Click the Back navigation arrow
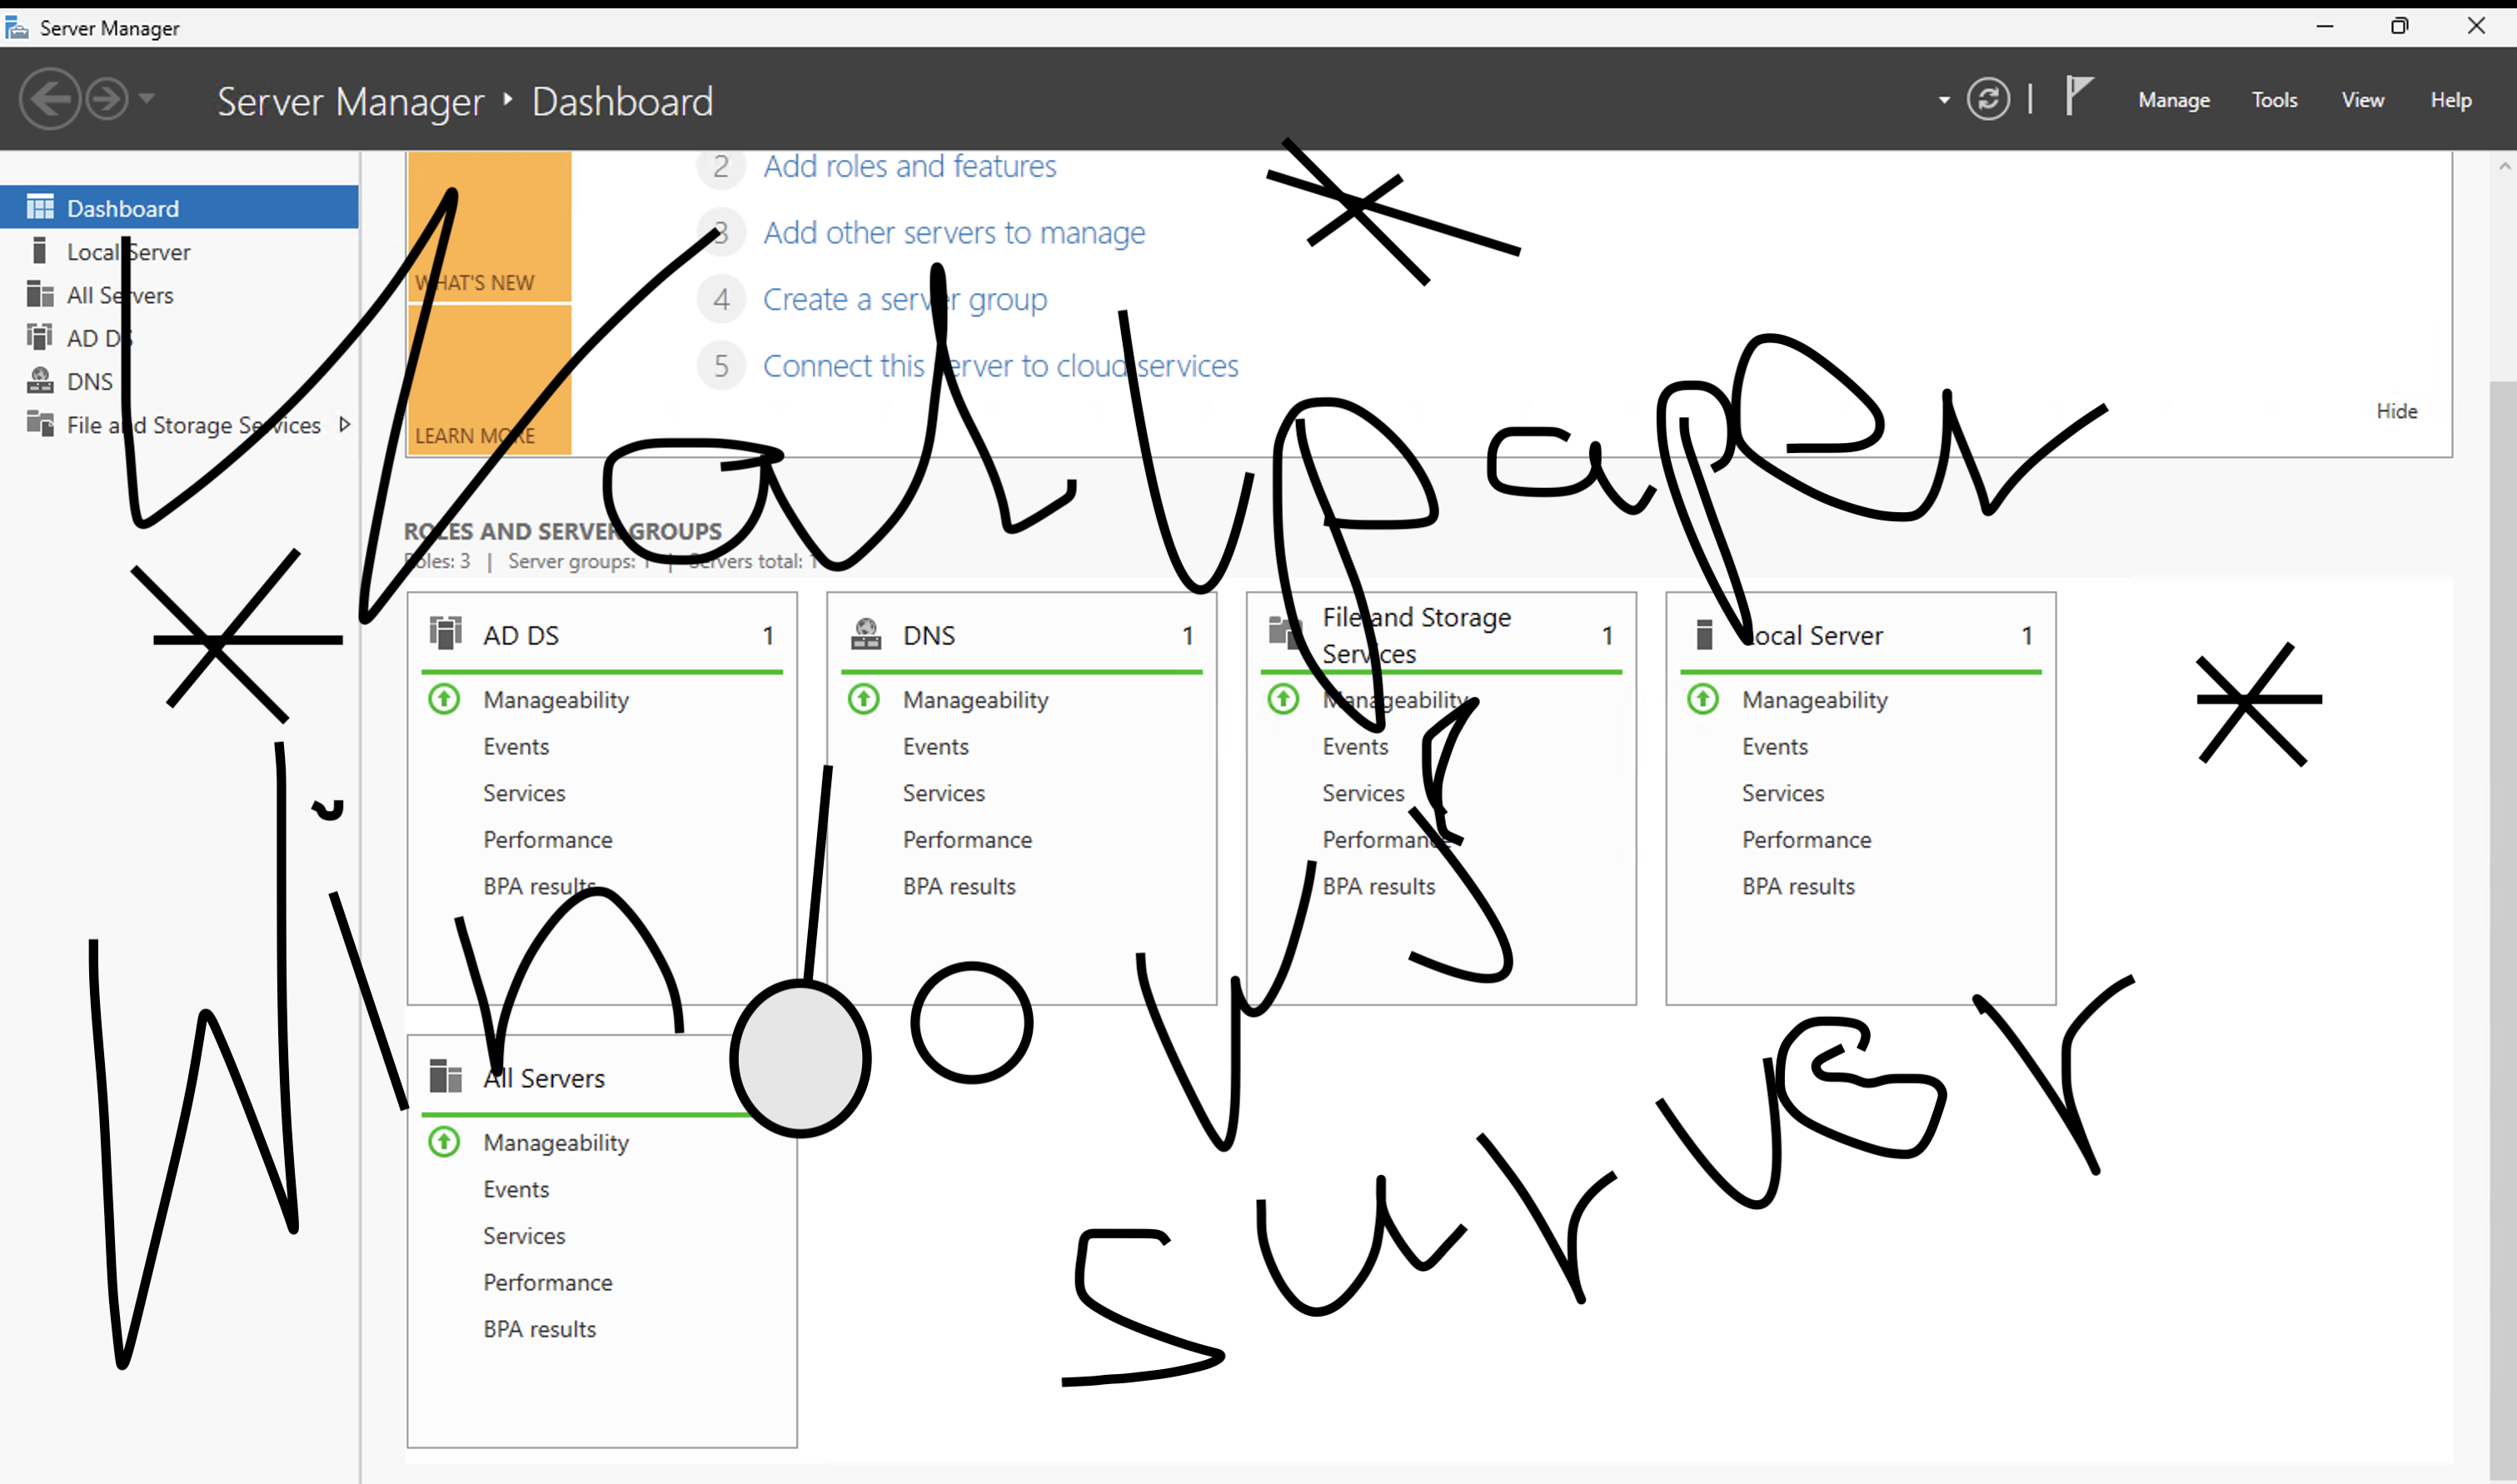The width and height of the screenshot is (2517, 1484). point(49,99)
